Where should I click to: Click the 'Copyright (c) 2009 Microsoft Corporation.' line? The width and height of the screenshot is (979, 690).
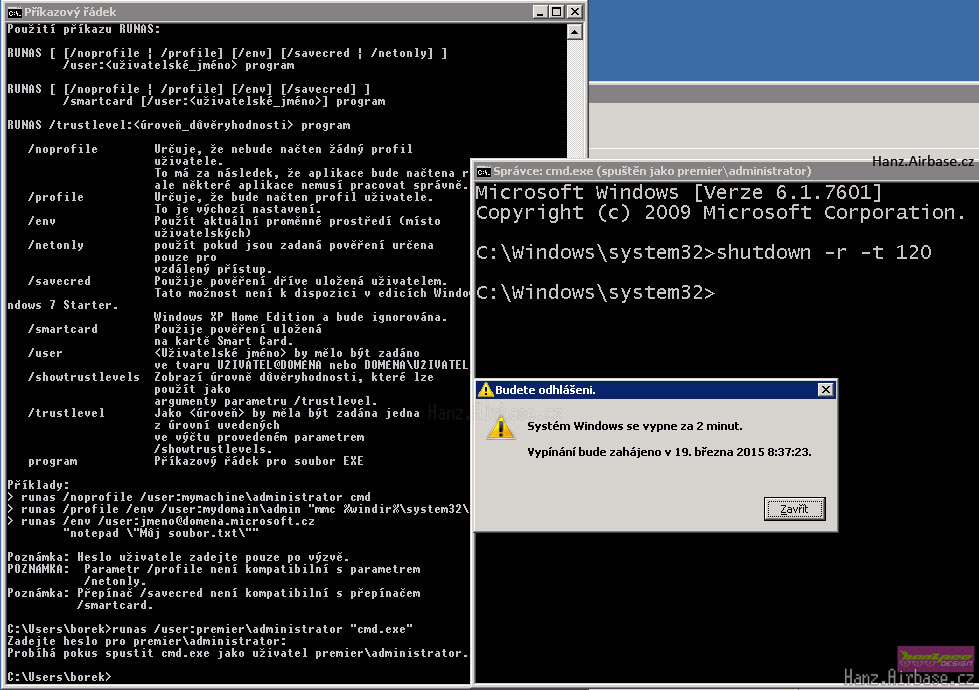(x=721, y=212)
